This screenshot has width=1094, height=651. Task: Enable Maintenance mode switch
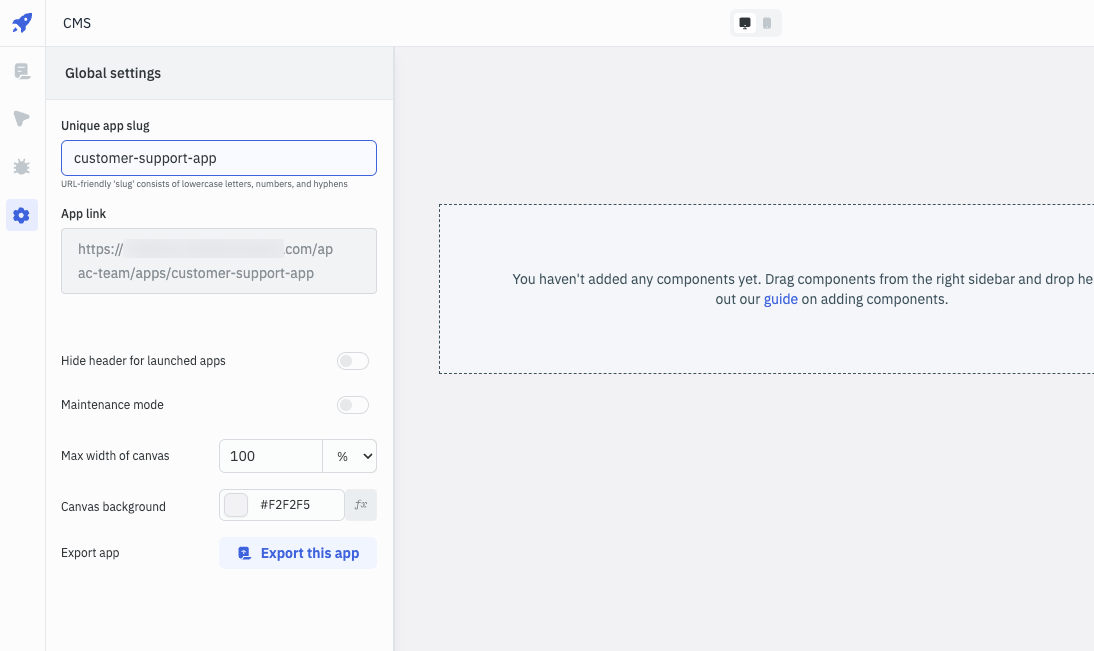click(353, 405)
